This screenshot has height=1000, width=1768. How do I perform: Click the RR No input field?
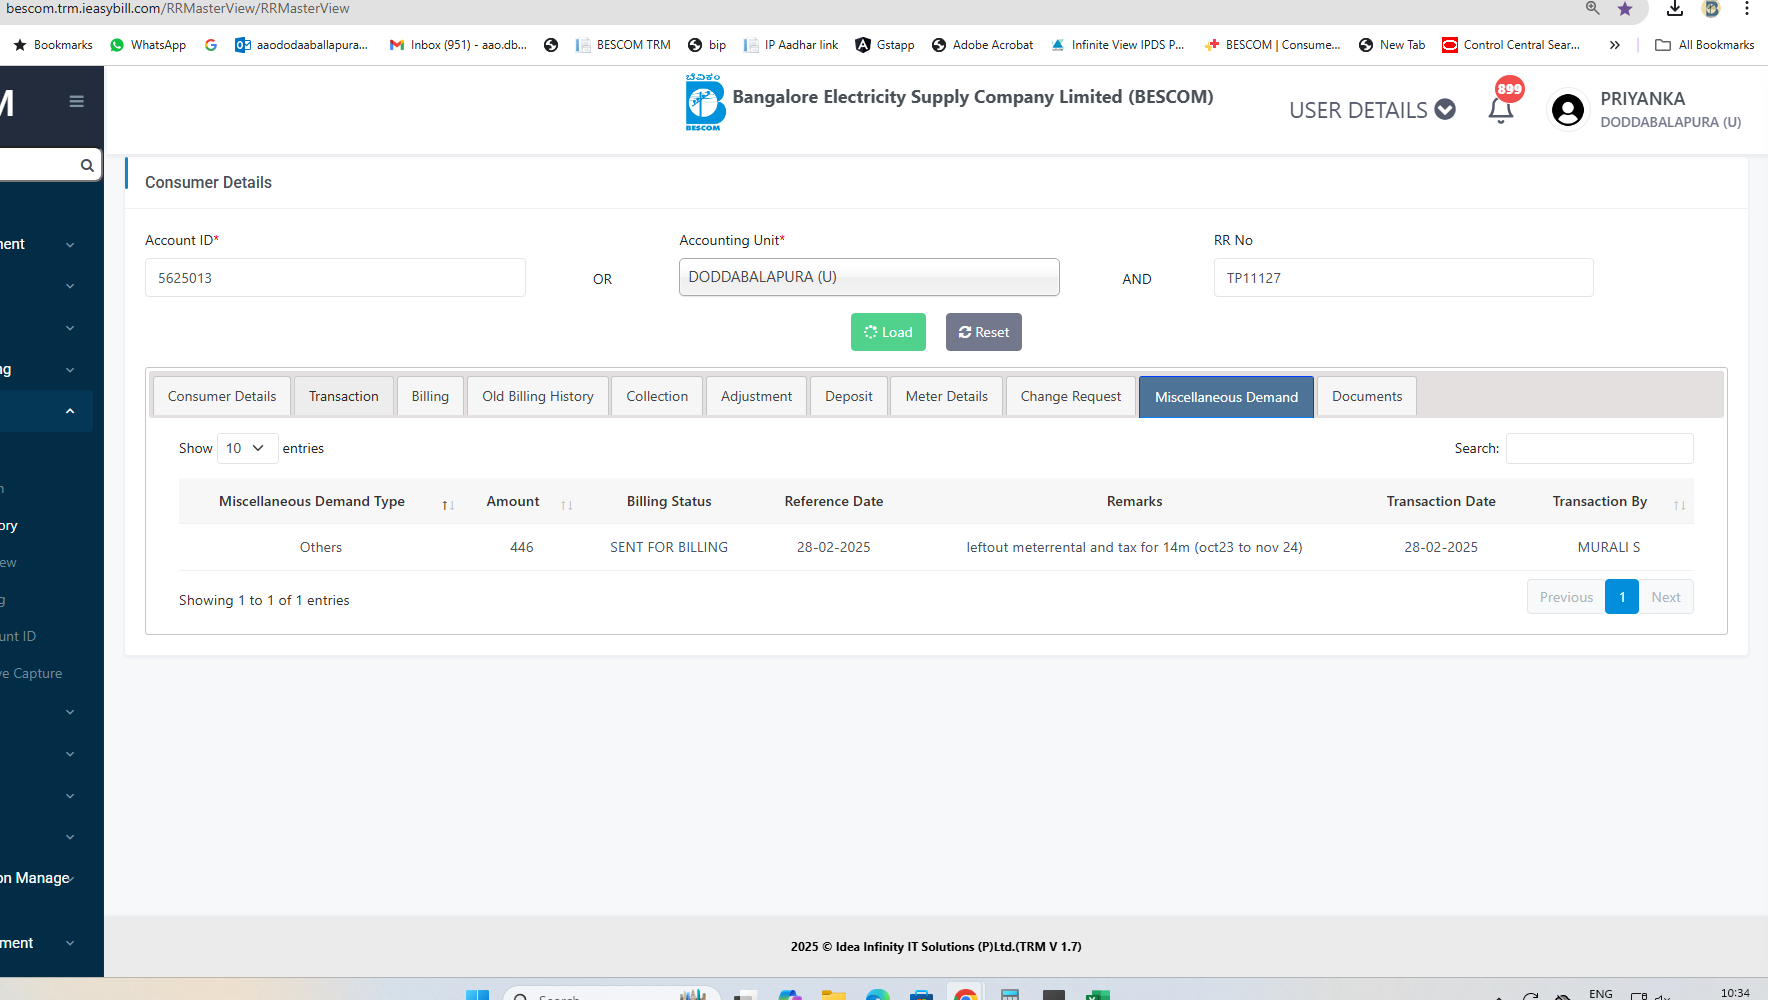point(1404,278)
